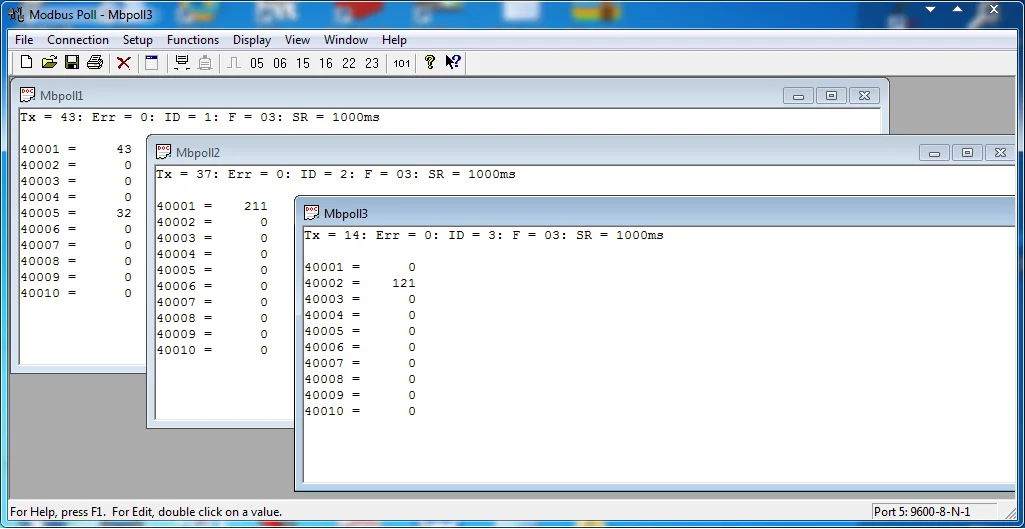The height and width of the screenshot is (529, 1025).
Task: Click the yellow question mark About icon
Action: pyautogui.click(x=429, y=63)
